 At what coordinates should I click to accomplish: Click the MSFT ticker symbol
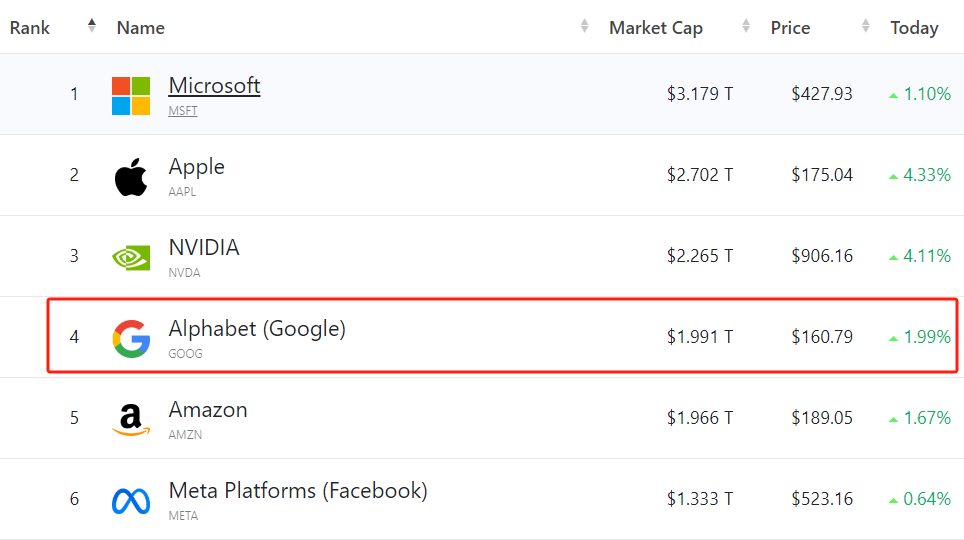(x=183, y=111)
